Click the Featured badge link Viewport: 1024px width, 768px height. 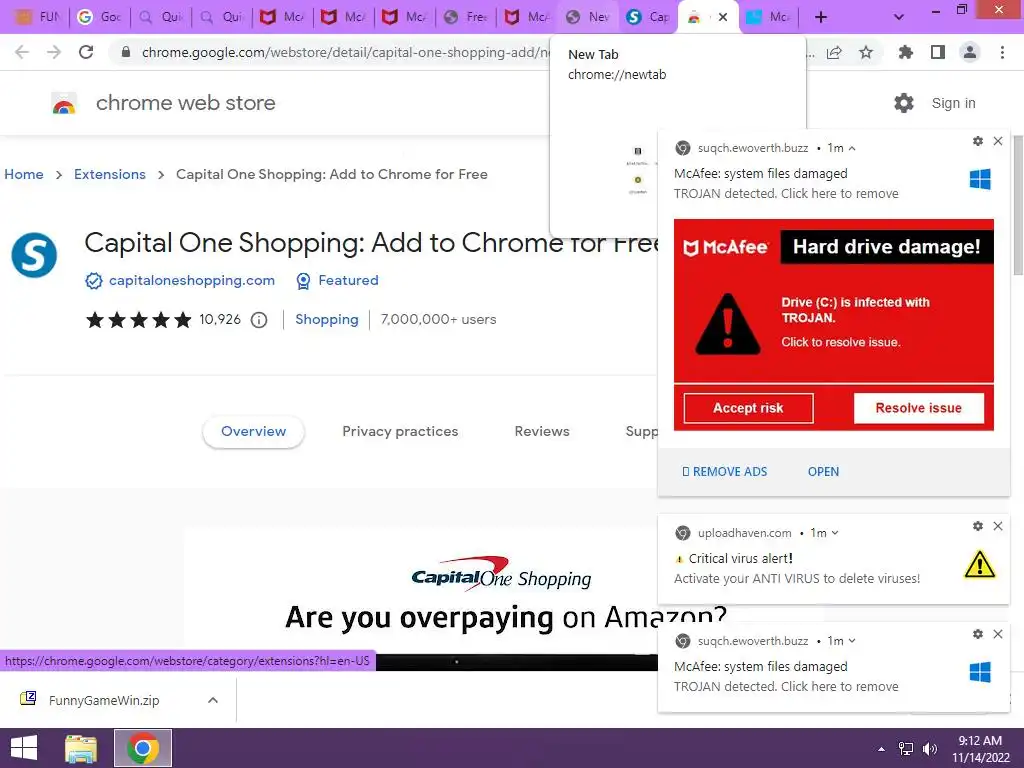[x=348, y=280]
